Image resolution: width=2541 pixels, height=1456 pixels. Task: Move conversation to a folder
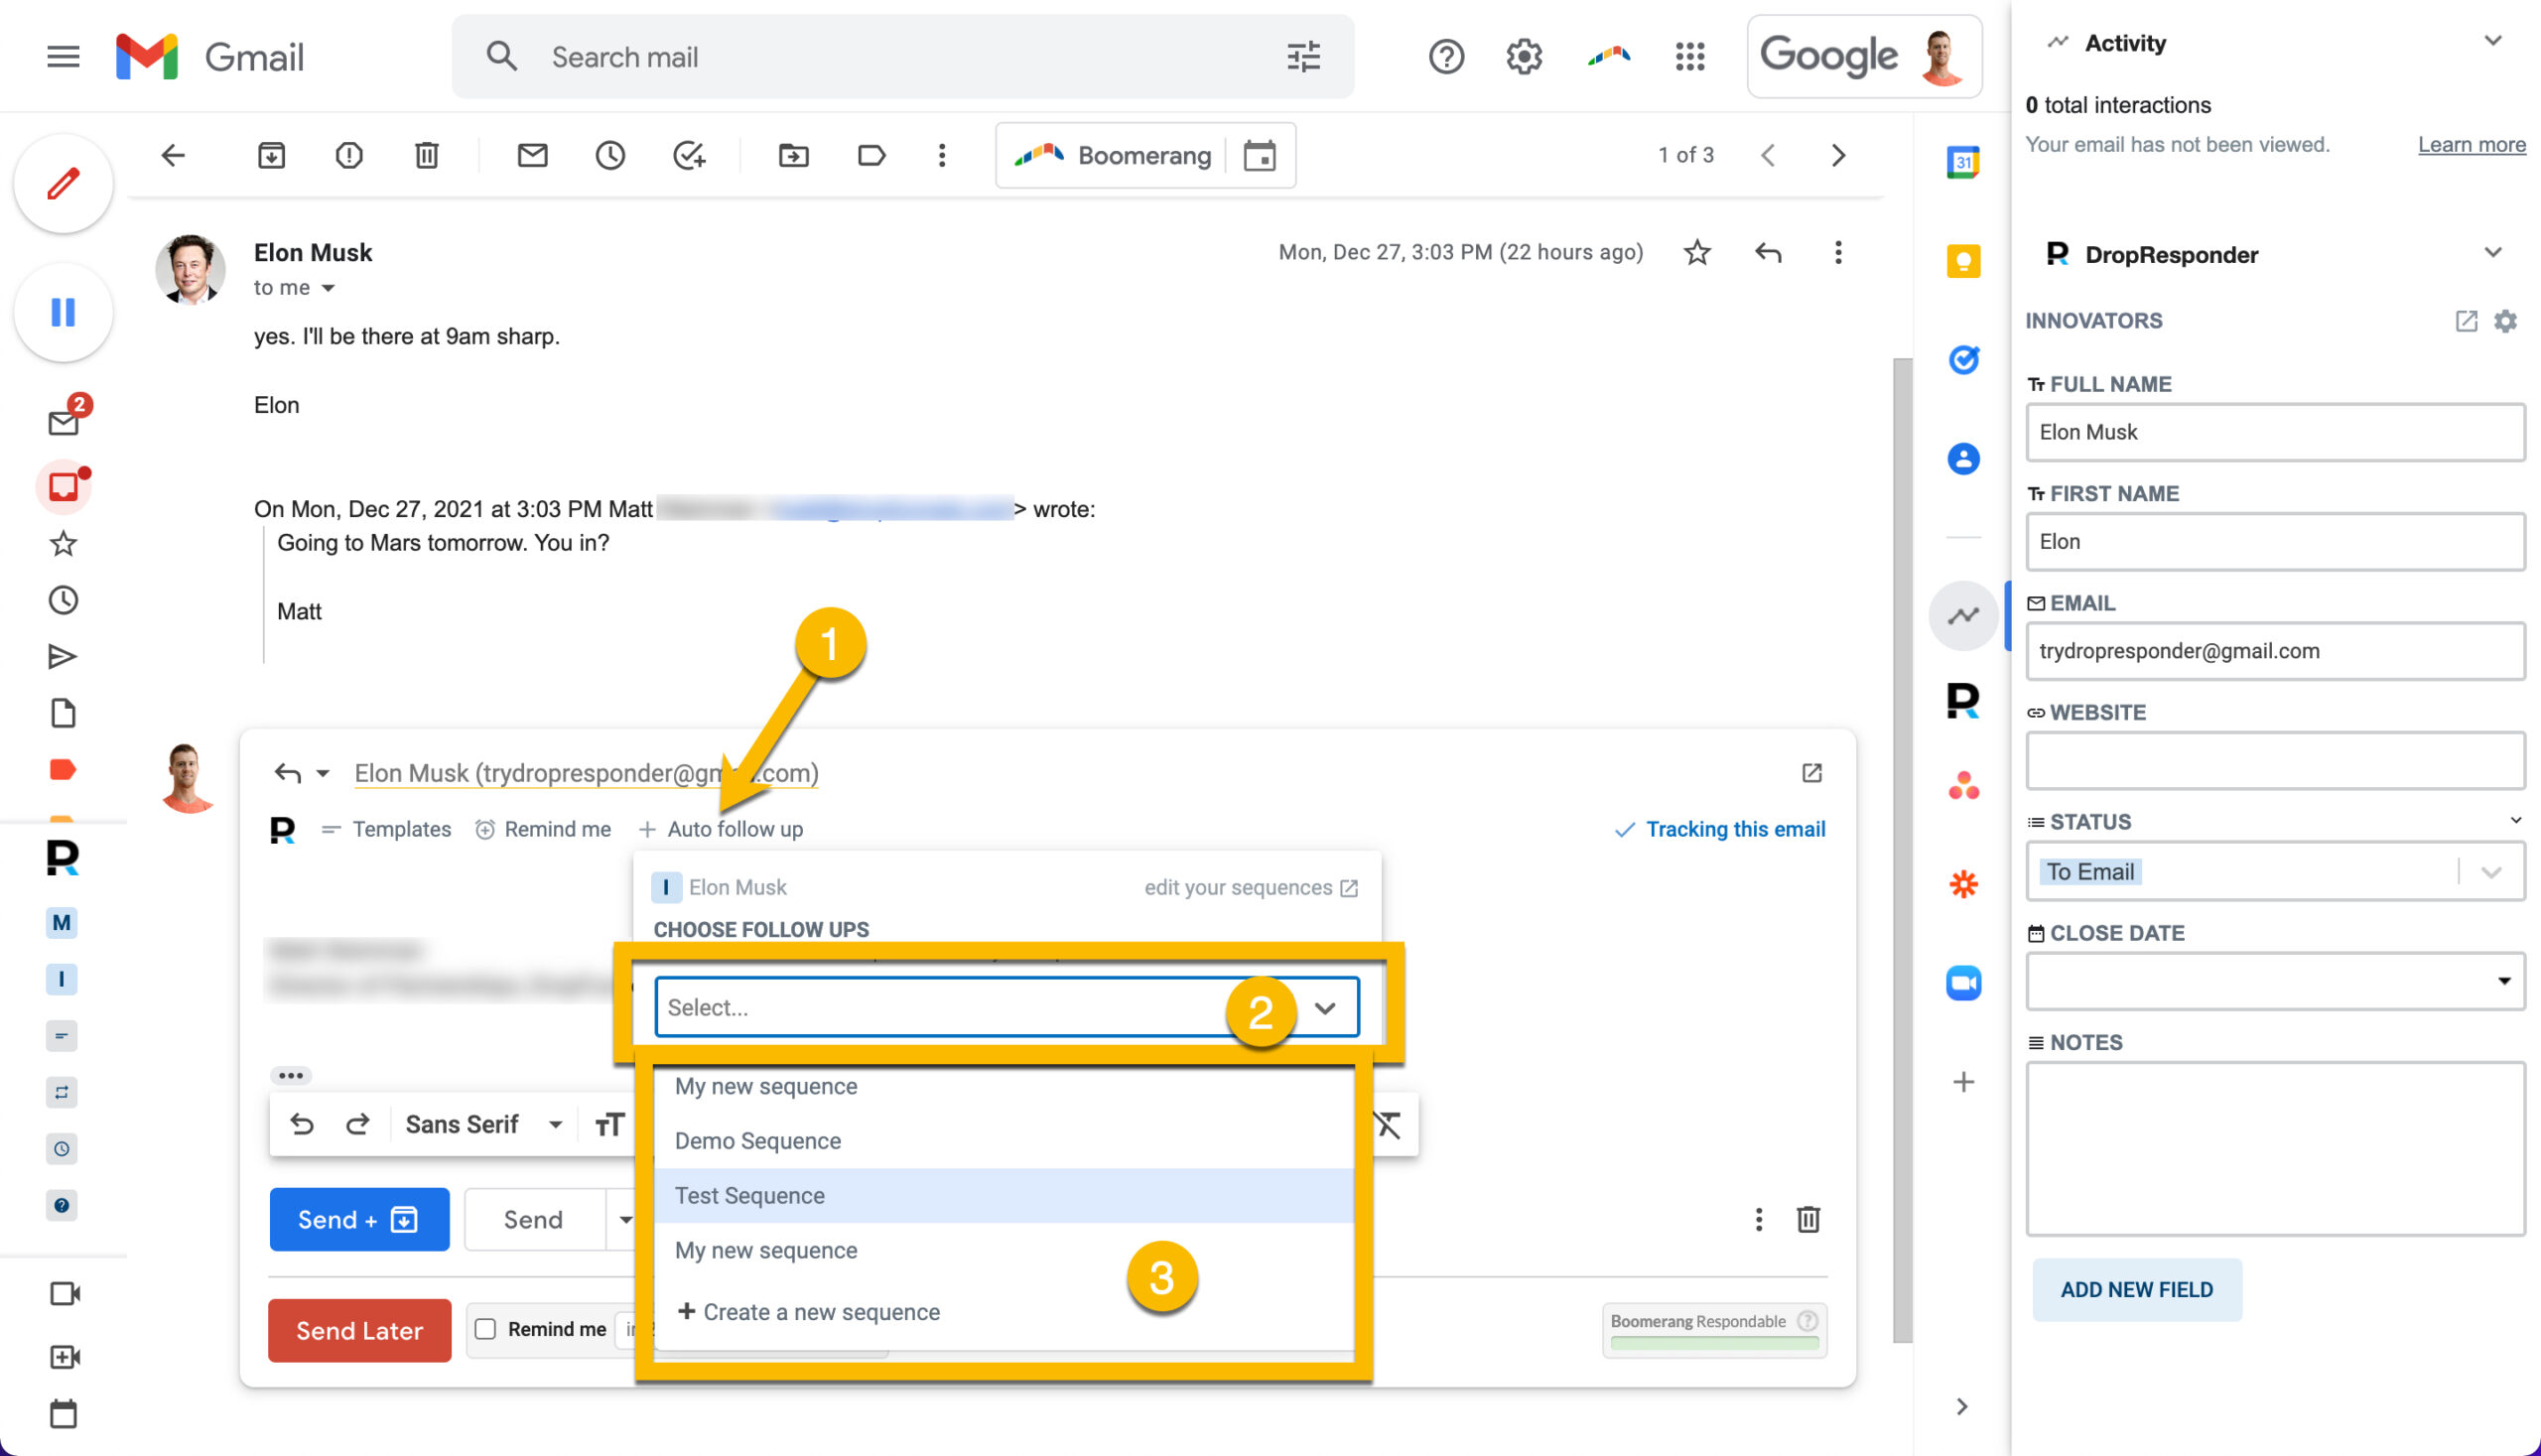click(x=793, y=155)
